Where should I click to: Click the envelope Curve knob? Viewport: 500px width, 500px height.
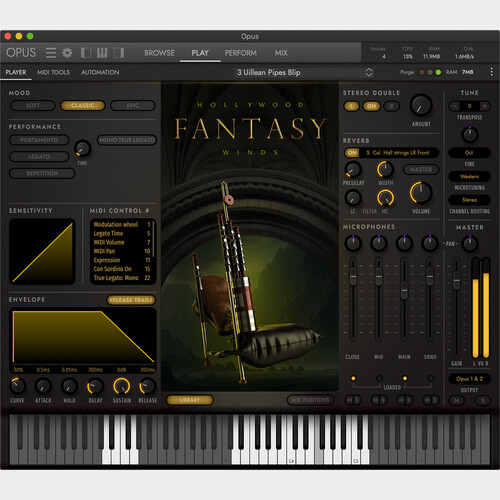click(17, 386)
